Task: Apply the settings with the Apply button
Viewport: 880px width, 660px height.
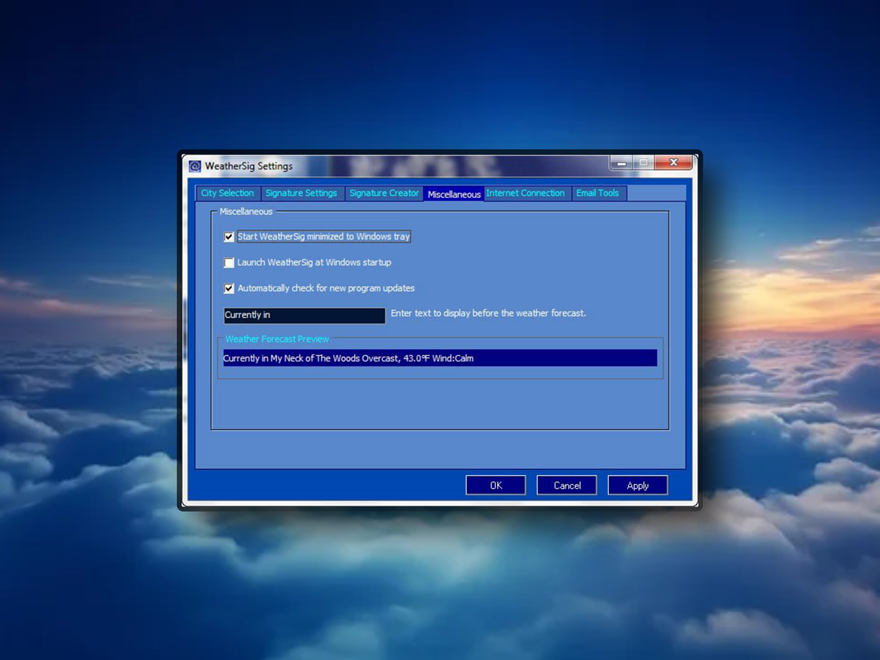Action: tap(638, 485)
